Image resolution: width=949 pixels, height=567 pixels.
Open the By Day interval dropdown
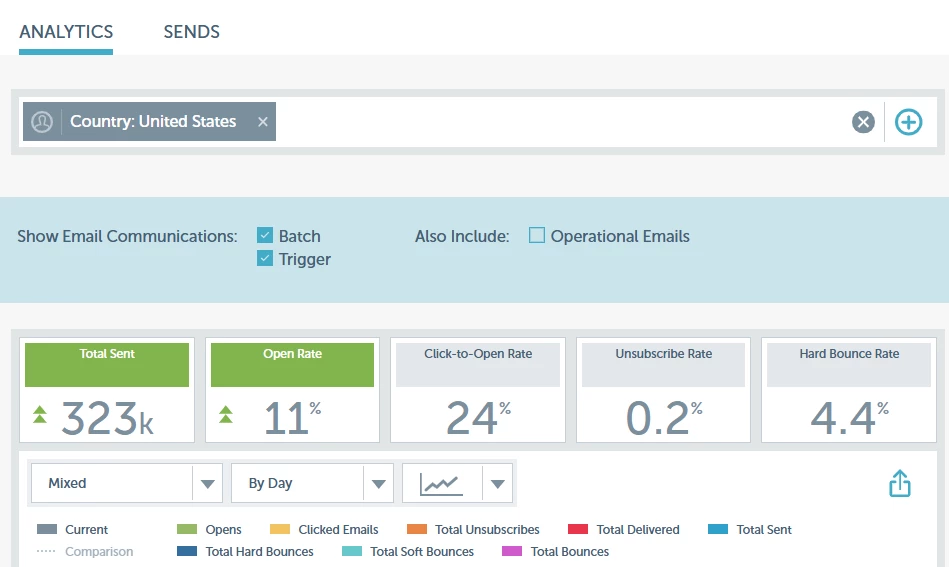tap(312, 483)
